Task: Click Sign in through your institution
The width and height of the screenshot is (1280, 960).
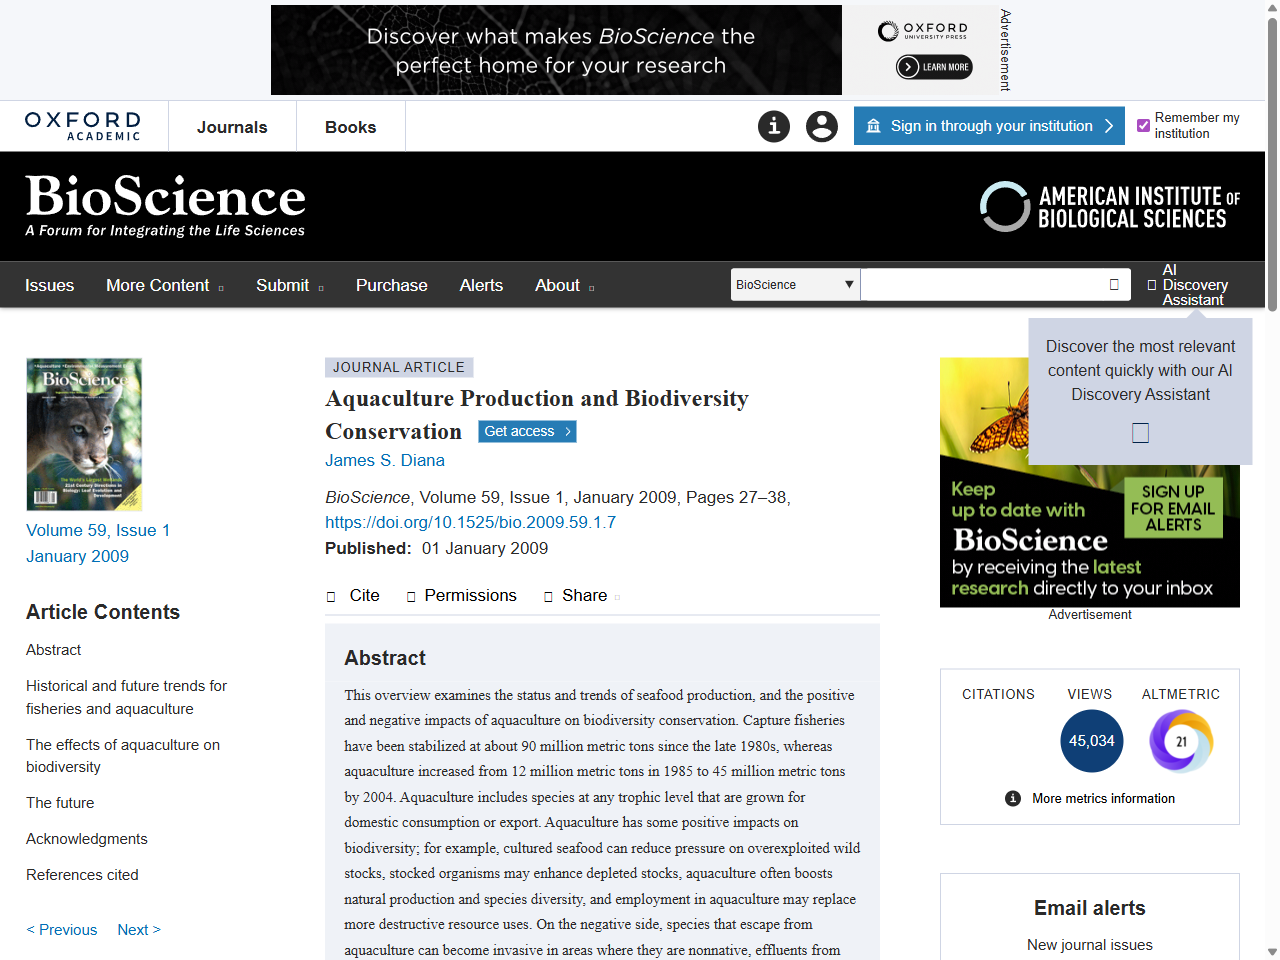Action: (x=989, y=126)
